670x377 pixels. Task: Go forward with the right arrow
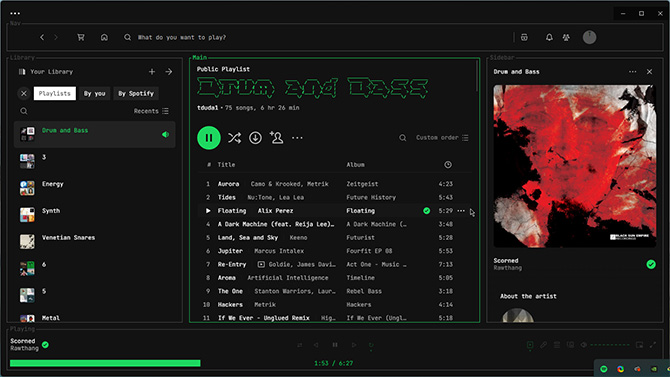[56, 38]
